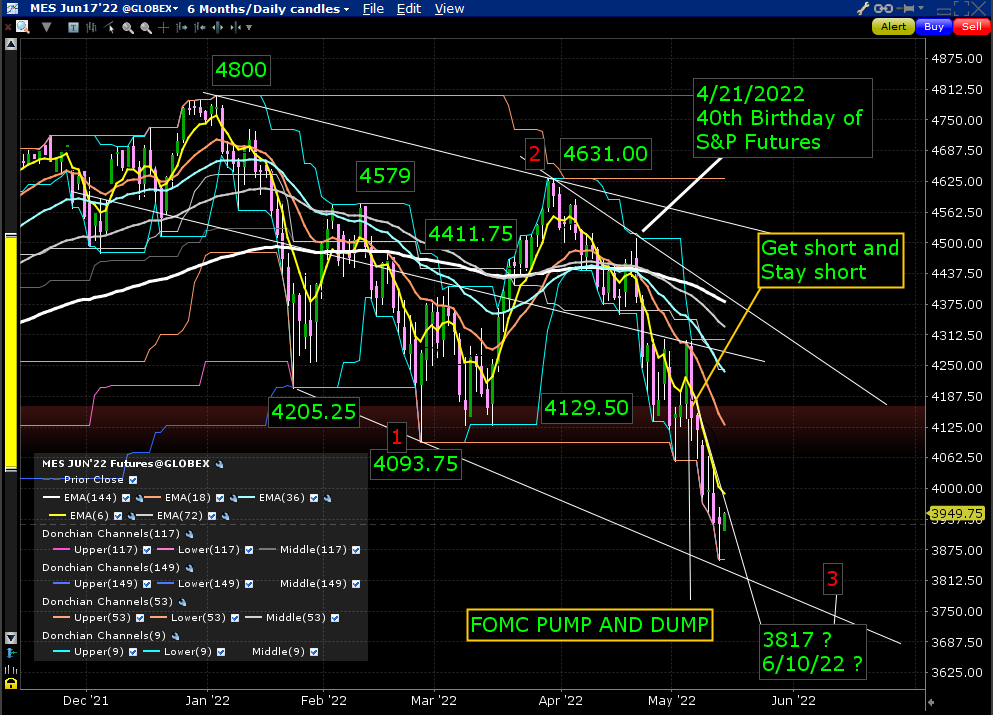Click the first zoom magnifier in the toolbar

click(x=128, y=27)
